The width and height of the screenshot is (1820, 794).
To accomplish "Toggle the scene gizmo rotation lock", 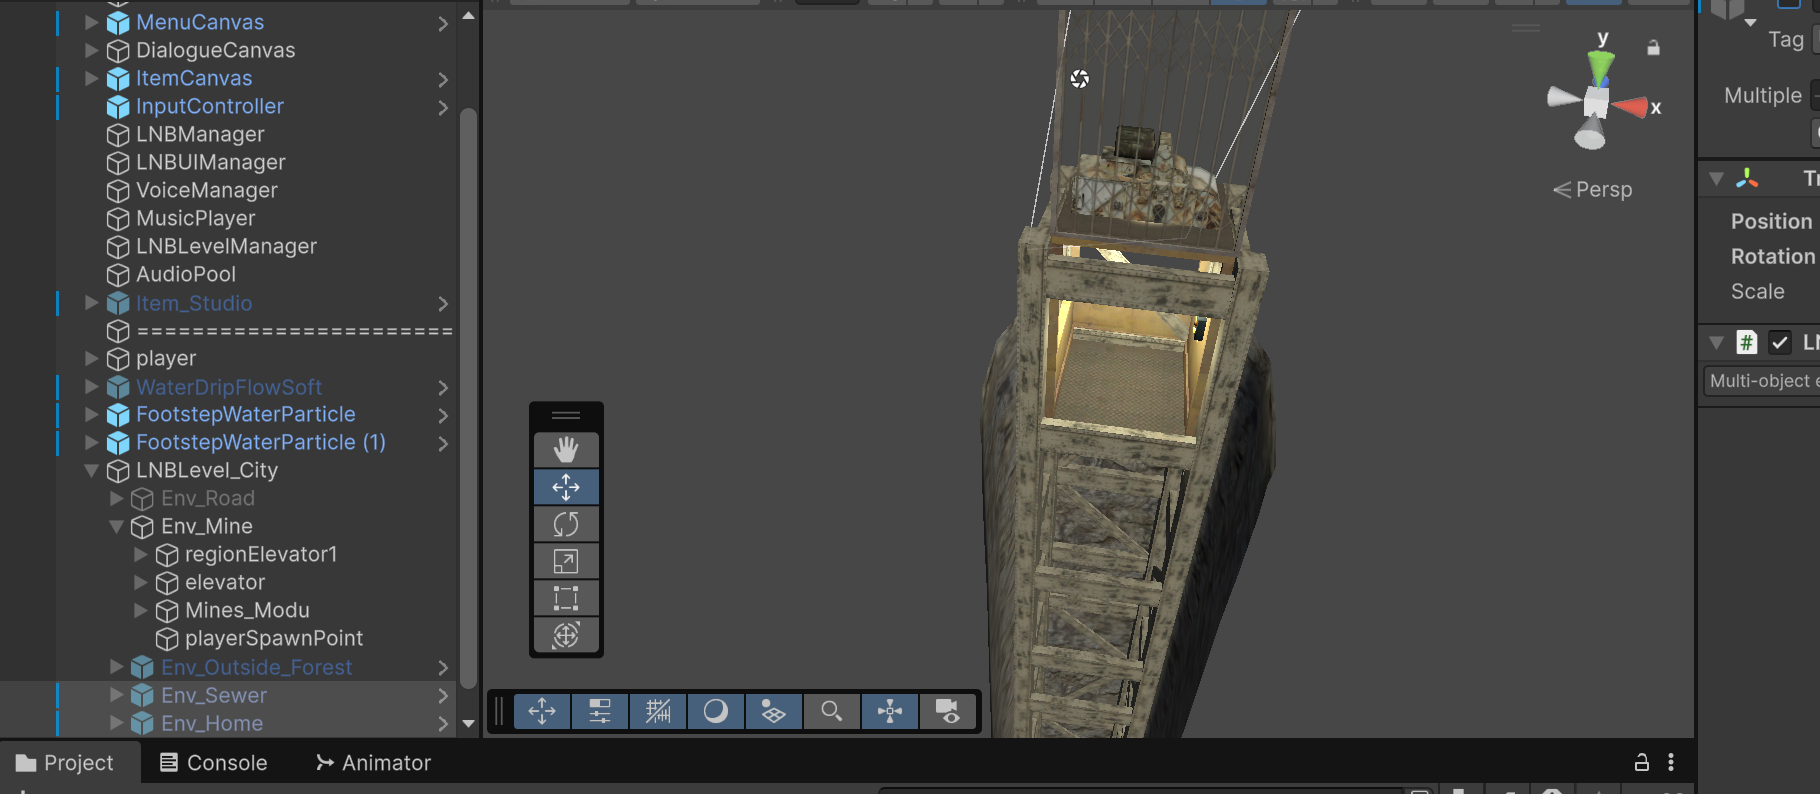I will (x=1654, y=47).
